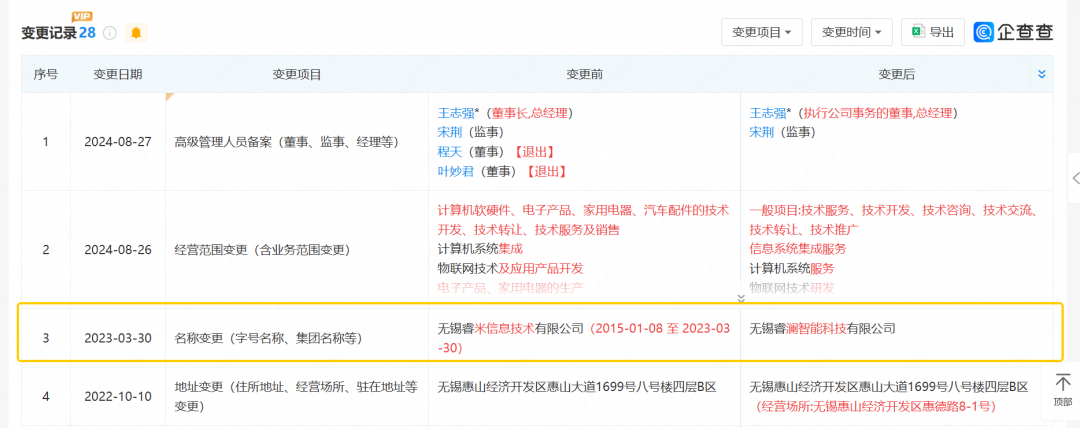Open 宋荆 link in 变更后 column
The width and height of the screenshot is (1080, 428).
pyautogui.click(x=761, y=132)
